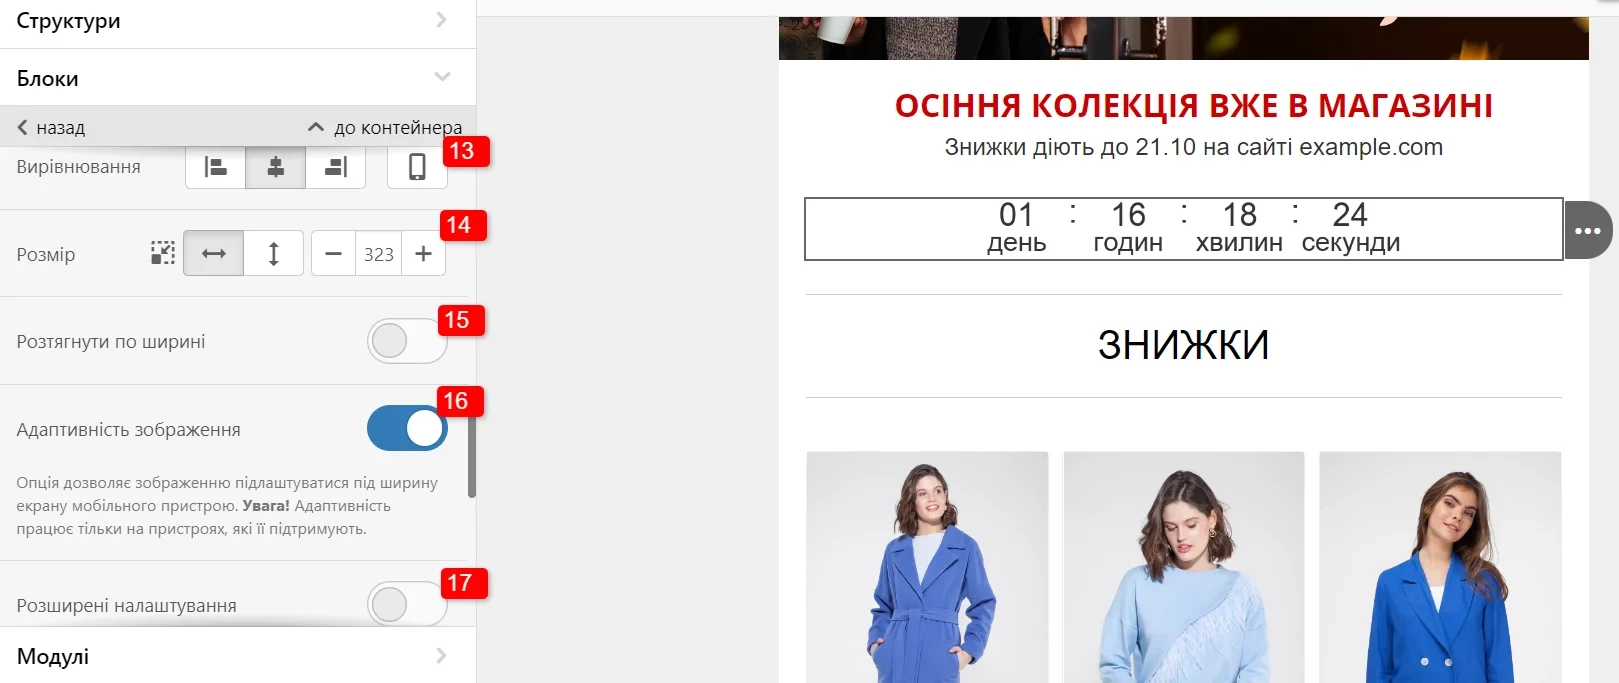Go back with назад link
This screenshot has height=683, width=1619.
tap(51, 127)
